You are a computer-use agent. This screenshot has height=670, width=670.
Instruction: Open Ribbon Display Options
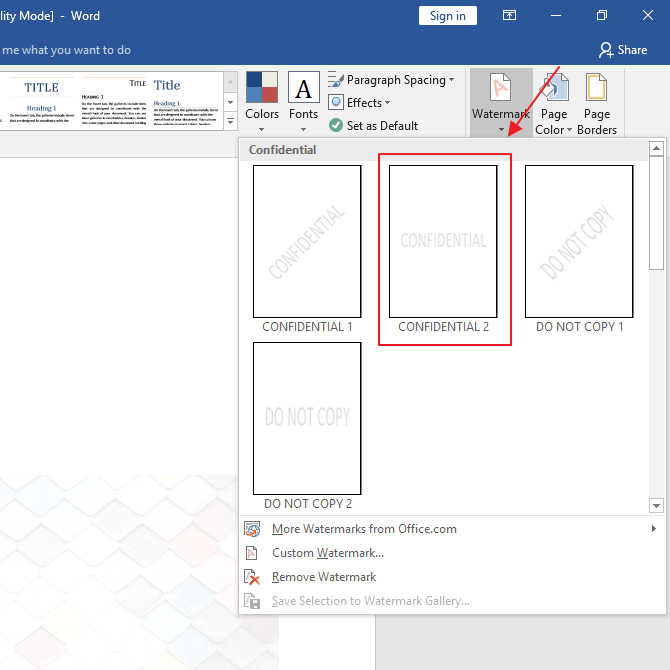pos(509,16)
